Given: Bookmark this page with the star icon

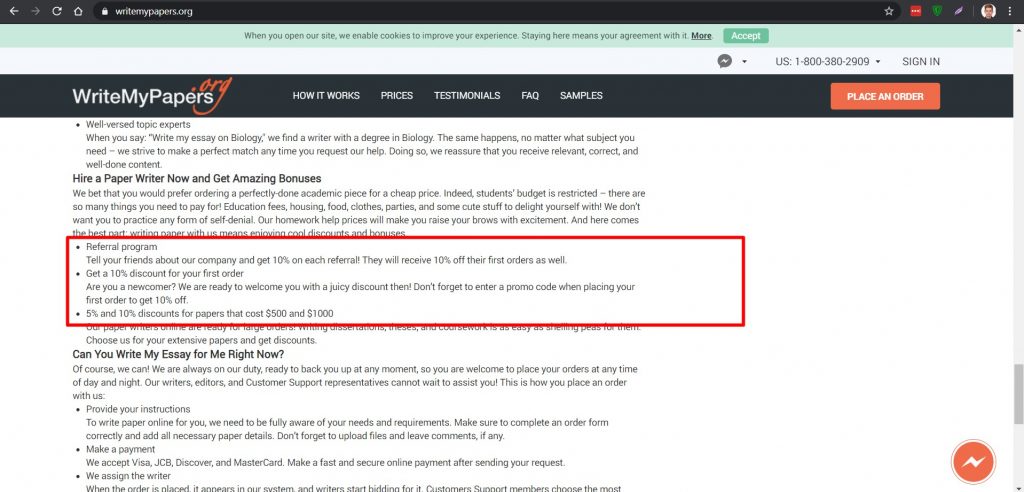Looking at the screenshot, I should (x=889, y=11).
